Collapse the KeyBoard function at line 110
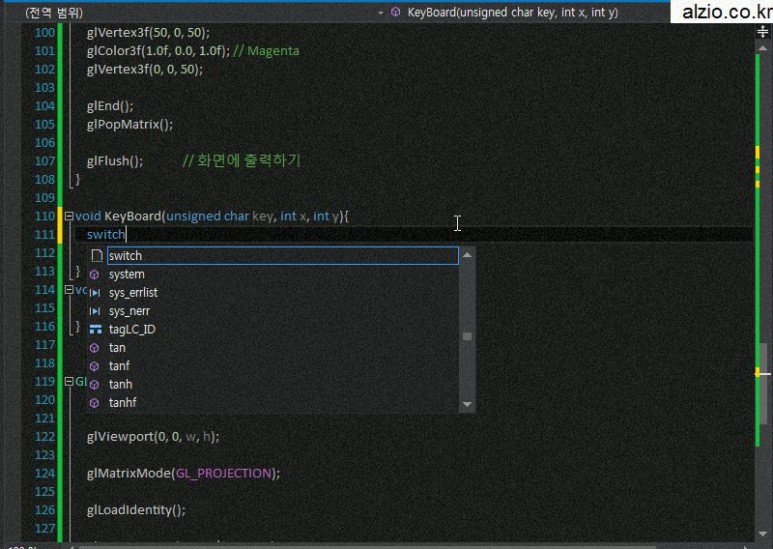Screen dimensions: 773x549 click(69, 216)
